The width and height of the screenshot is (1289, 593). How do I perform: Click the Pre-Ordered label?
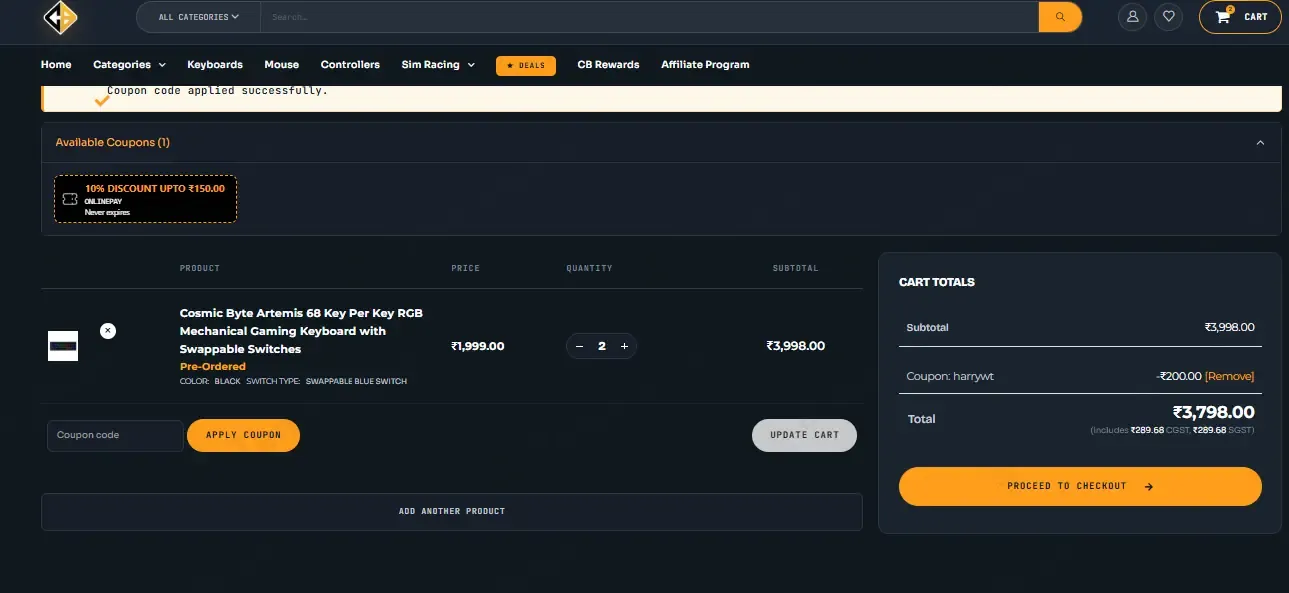point(213,367)
